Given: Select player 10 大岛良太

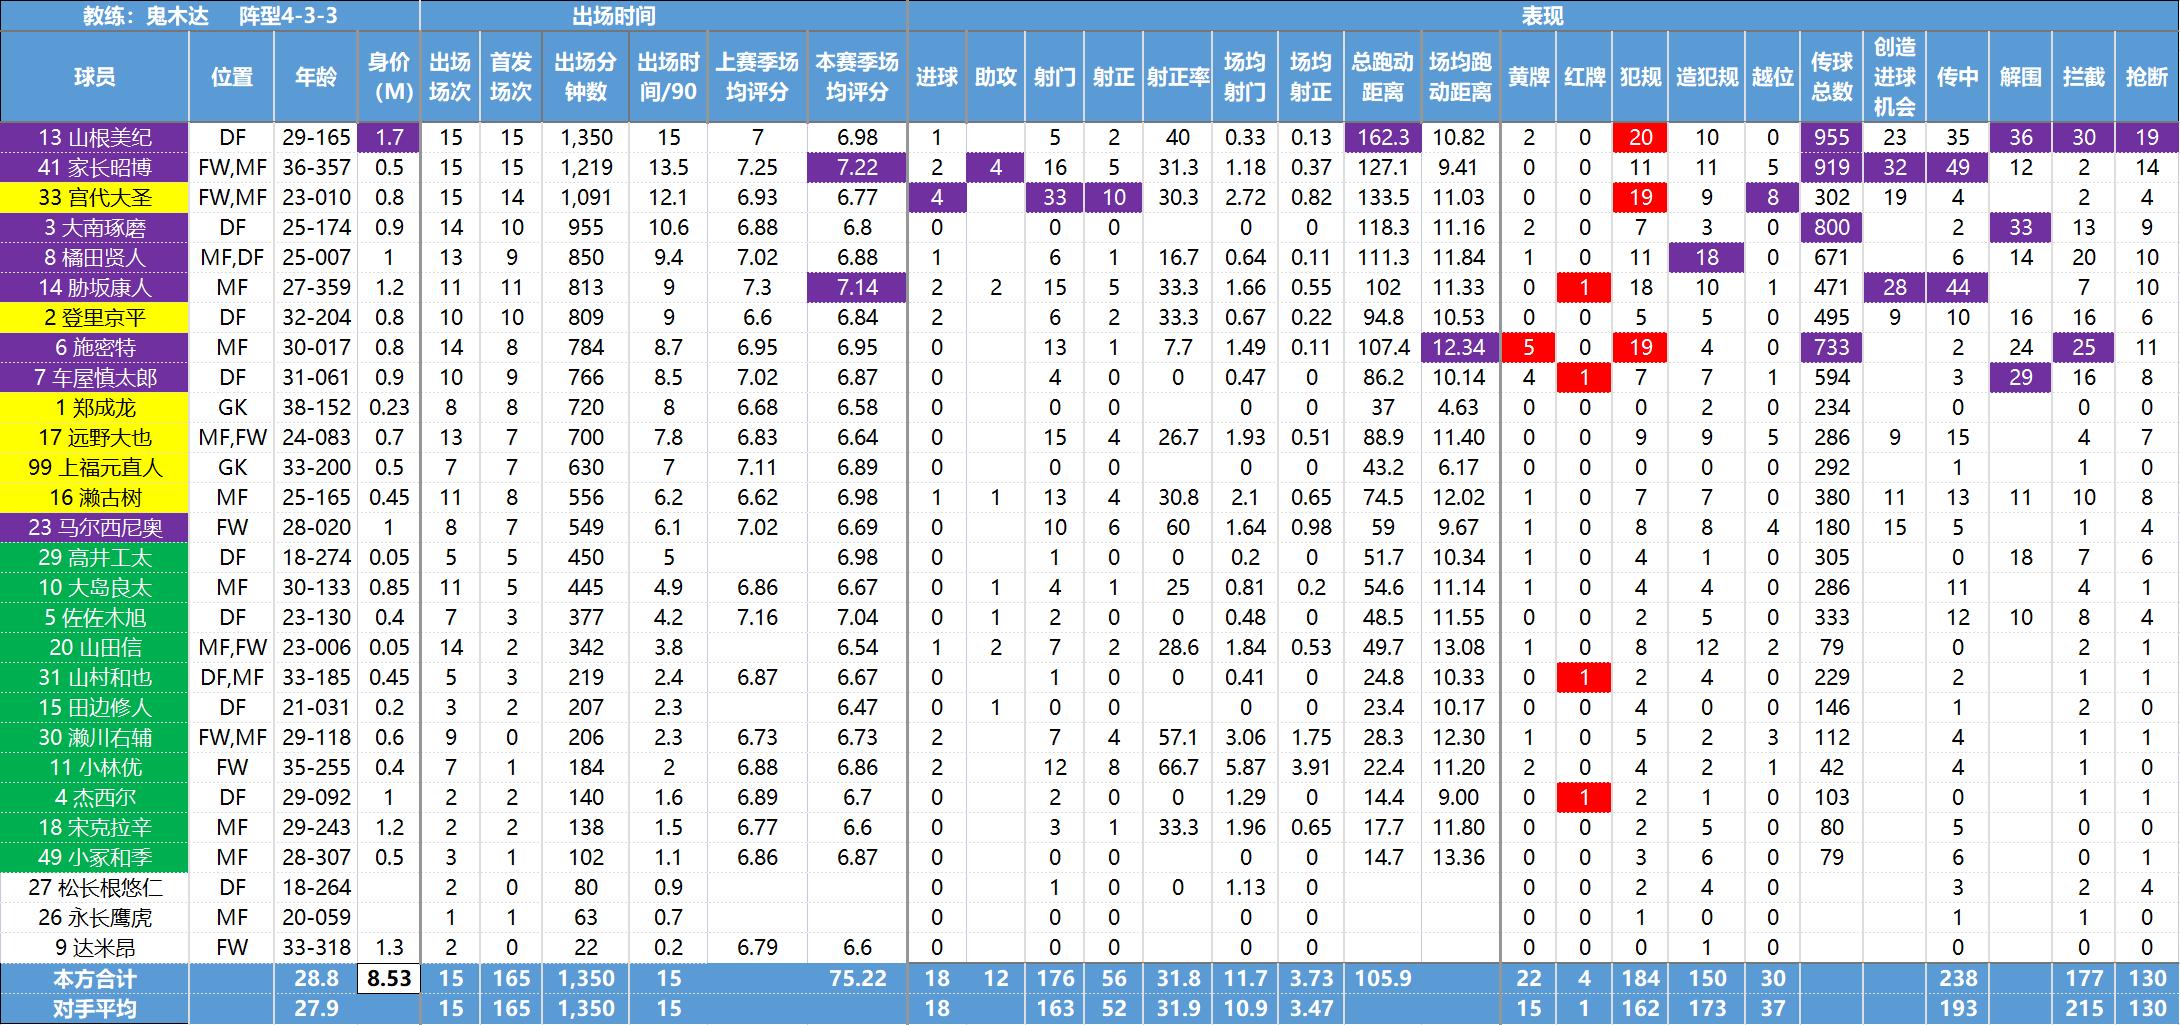Looking at the screenshot, I should (95, 587).
